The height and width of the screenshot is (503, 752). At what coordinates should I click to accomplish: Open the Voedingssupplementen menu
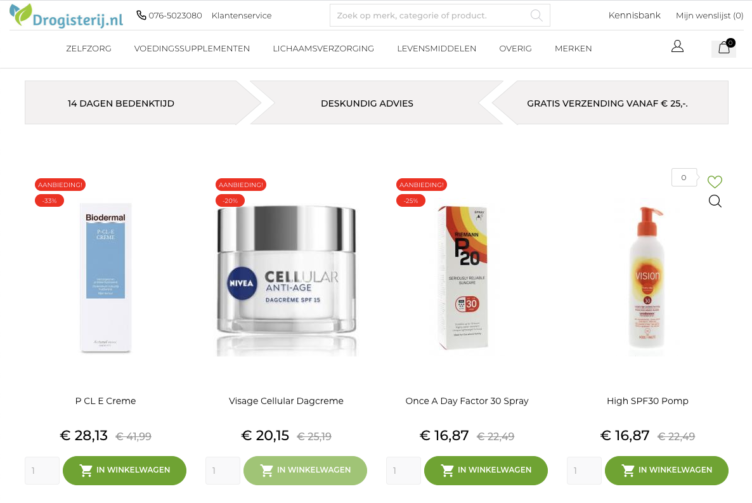coord(192,48)
